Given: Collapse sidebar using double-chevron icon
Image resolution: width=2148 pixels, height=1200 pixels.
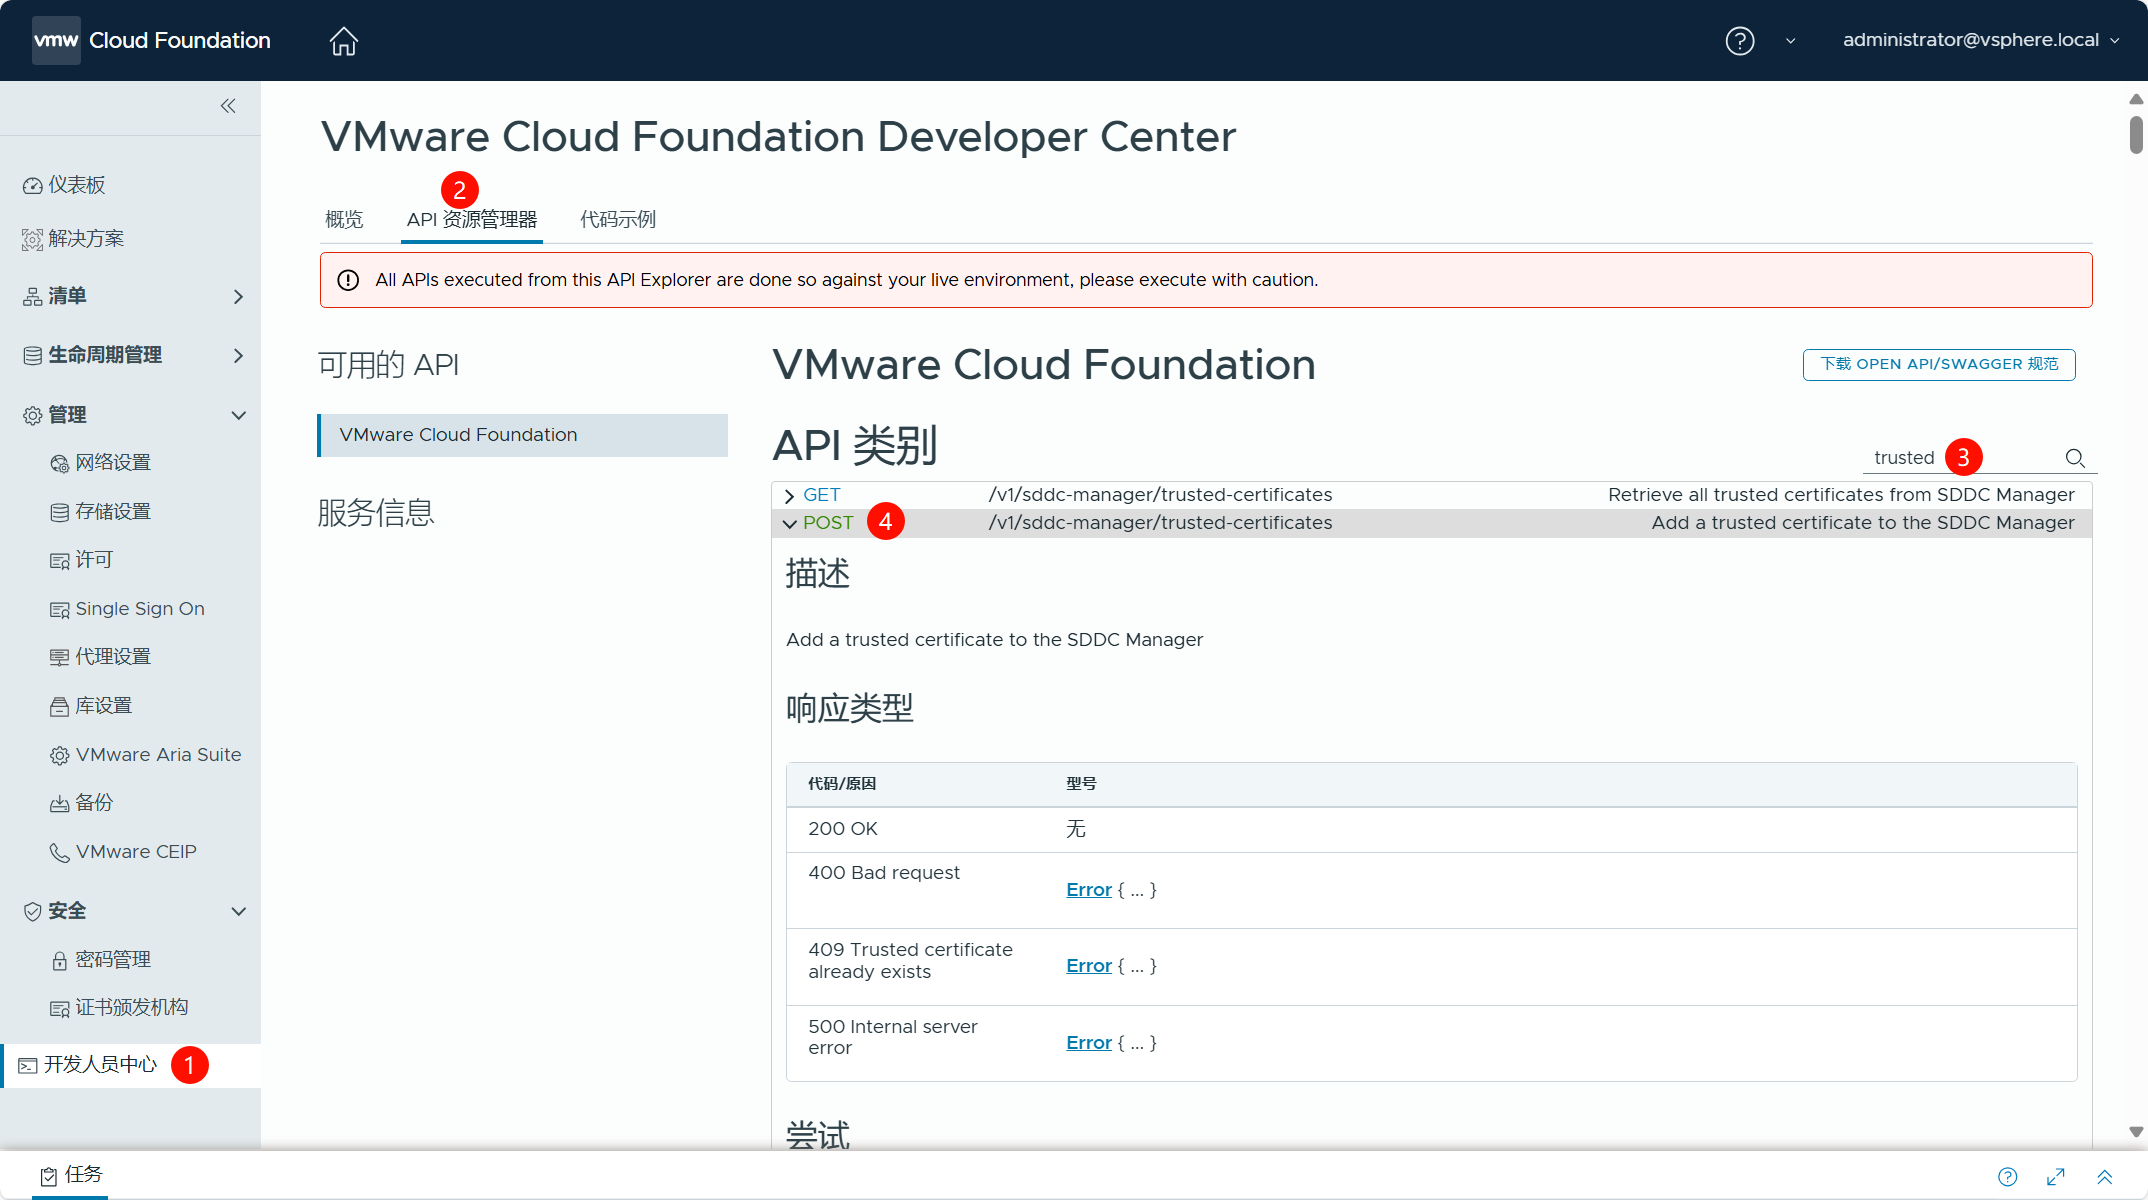Looking at the screenshot, I should 228,106.
